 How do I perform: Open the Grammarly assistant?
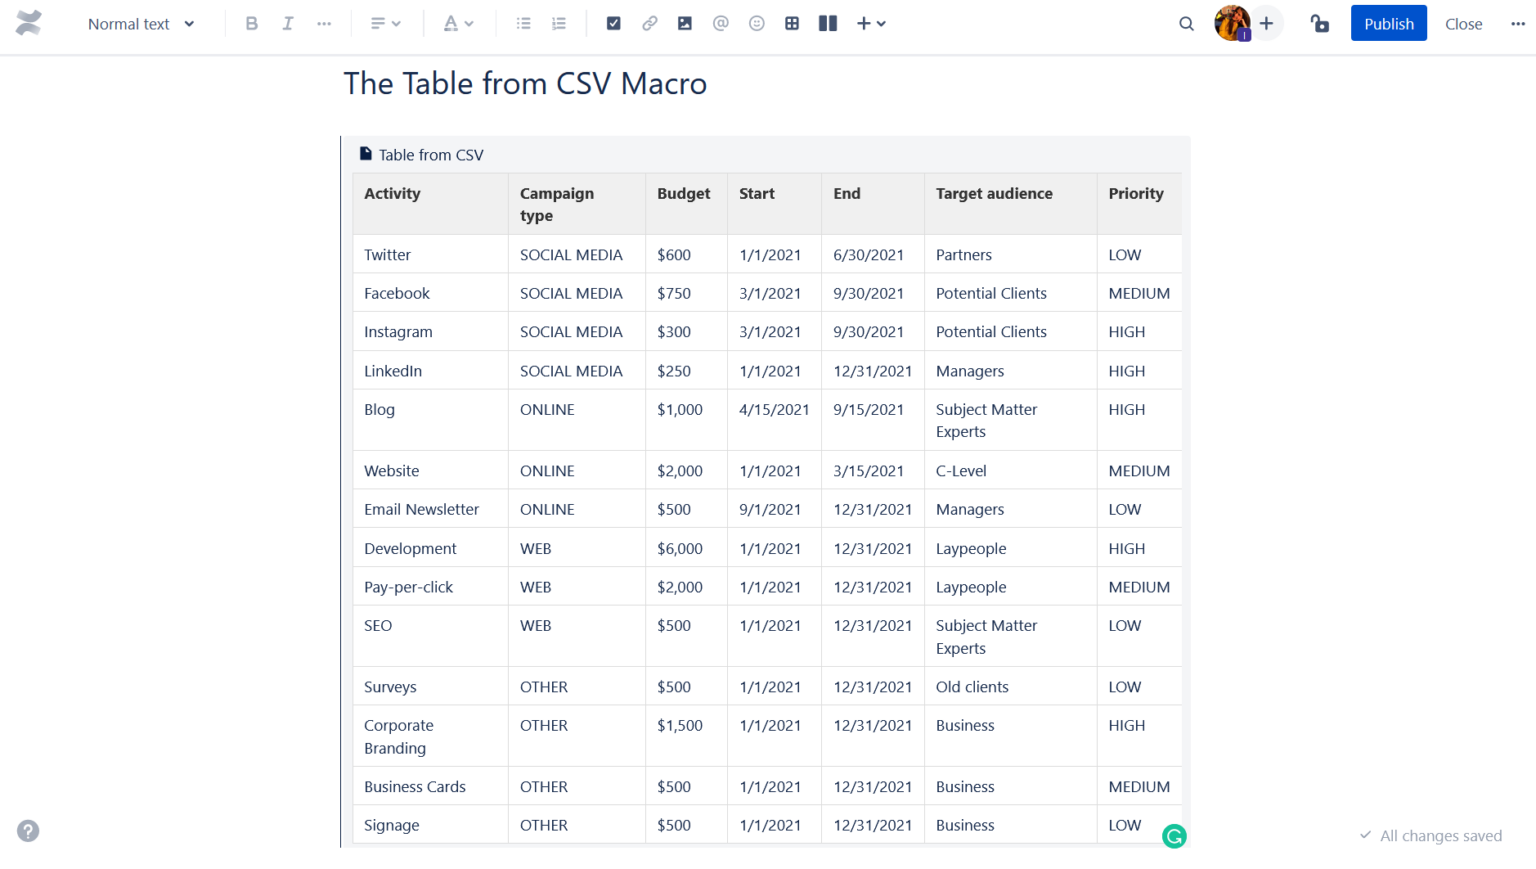(x=1174, y=835)
